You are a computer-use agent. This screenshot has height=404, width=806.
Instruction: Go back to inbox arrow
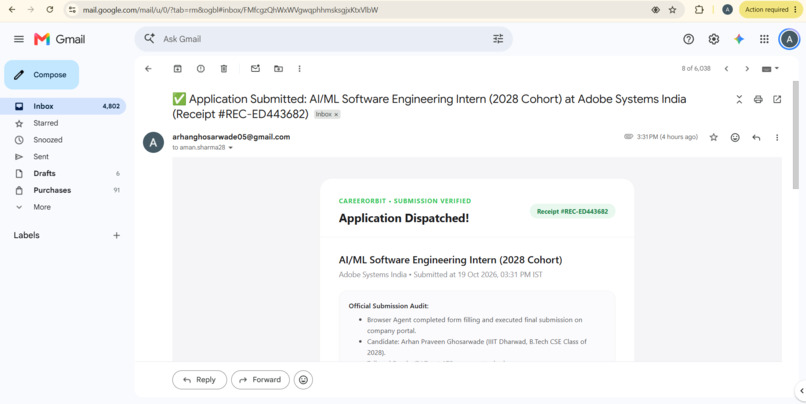[149, 69]
